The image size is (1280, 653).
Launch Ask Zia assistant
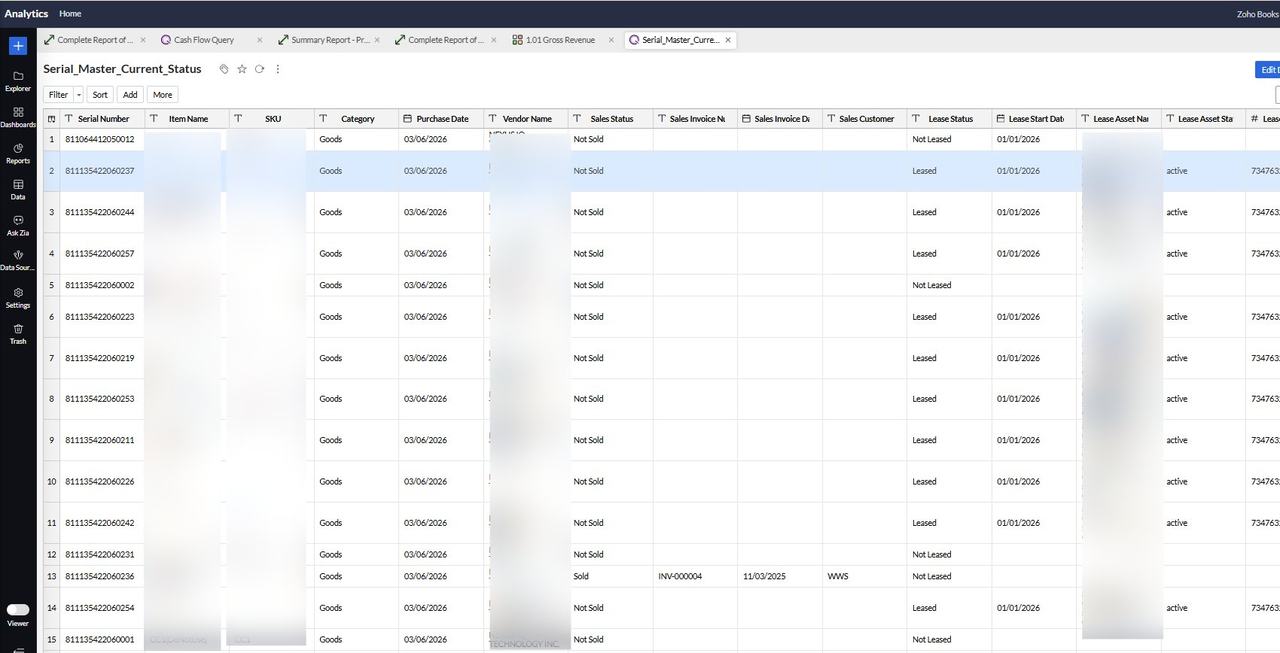click(x=18, y=226)
